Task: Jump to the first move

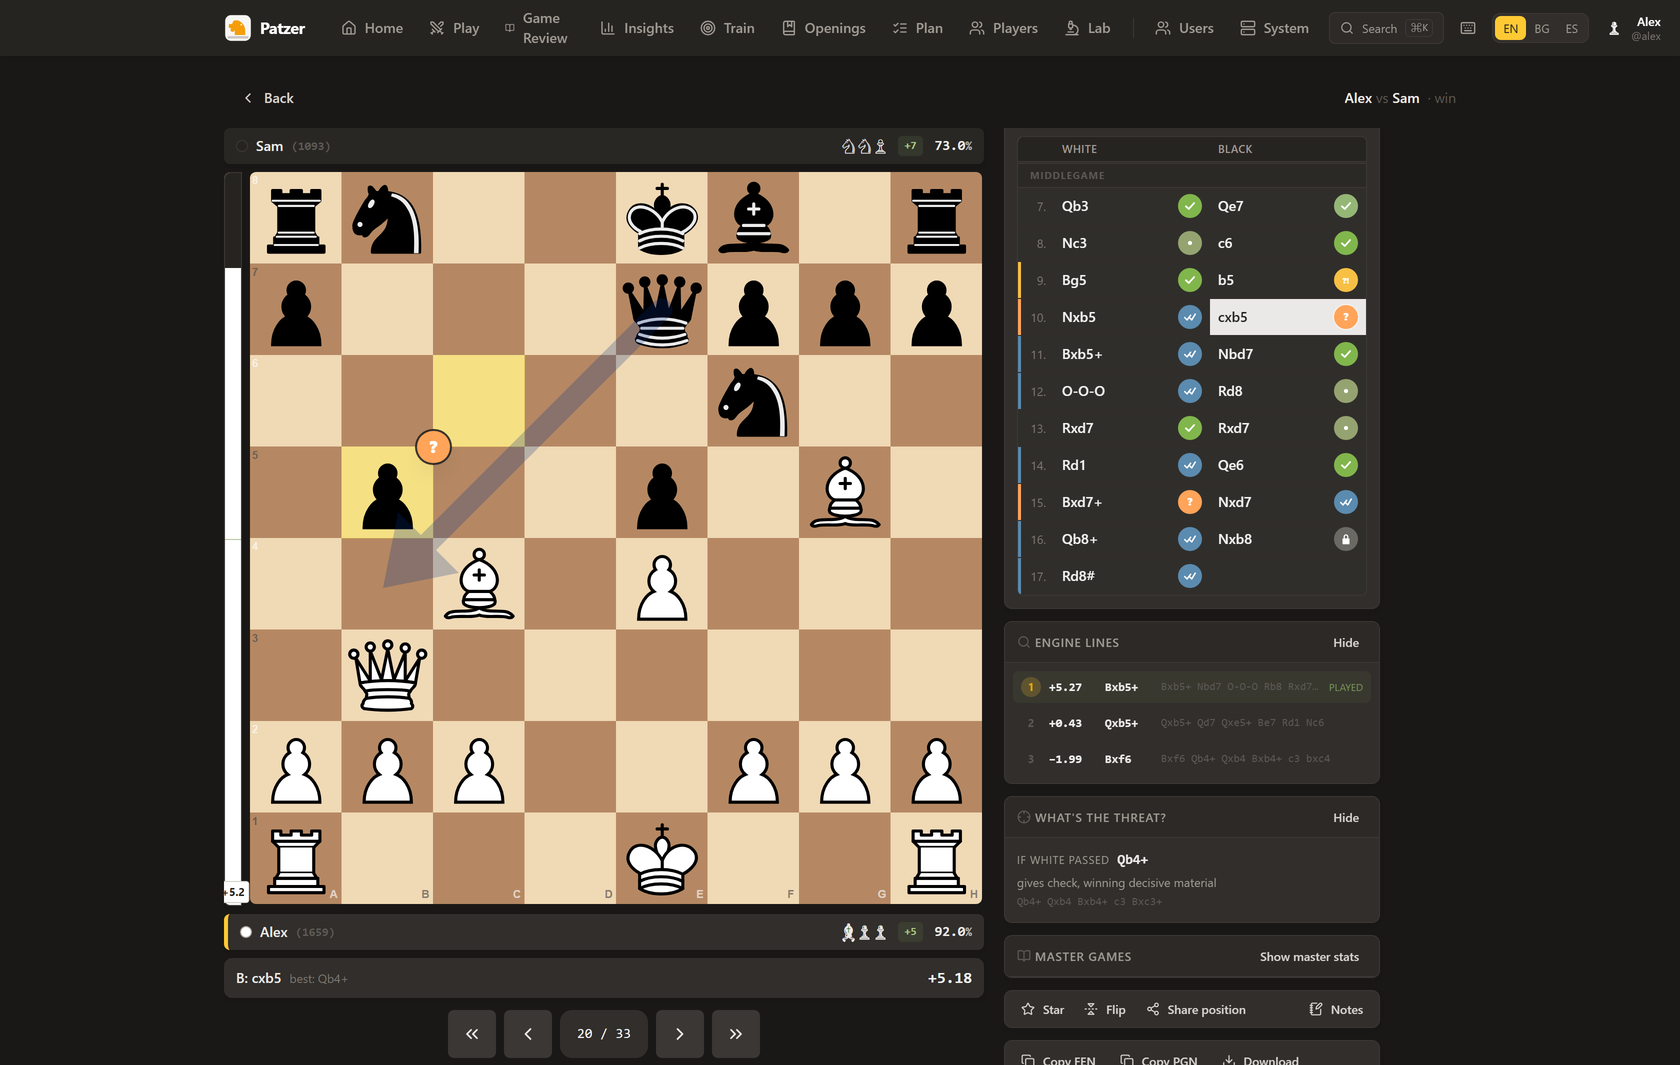Action: [x=472, y=1034]
